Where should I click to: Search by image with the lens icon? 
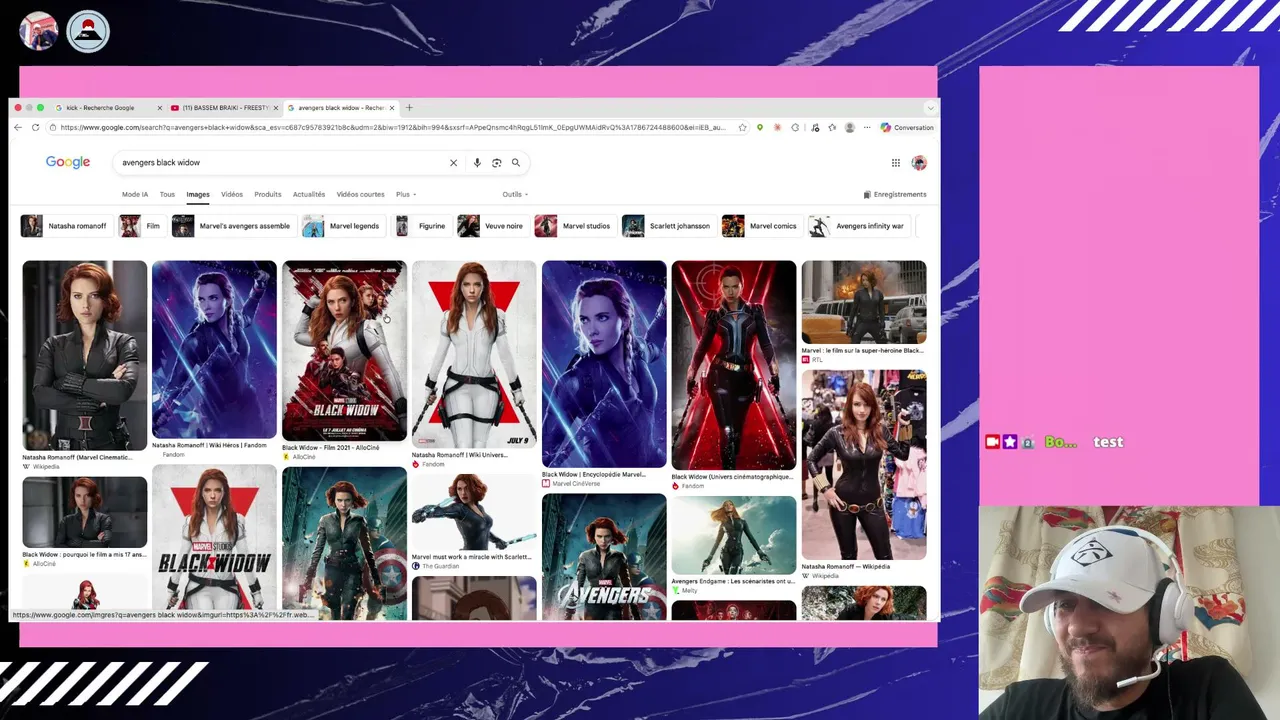click(x=496, y=163)
